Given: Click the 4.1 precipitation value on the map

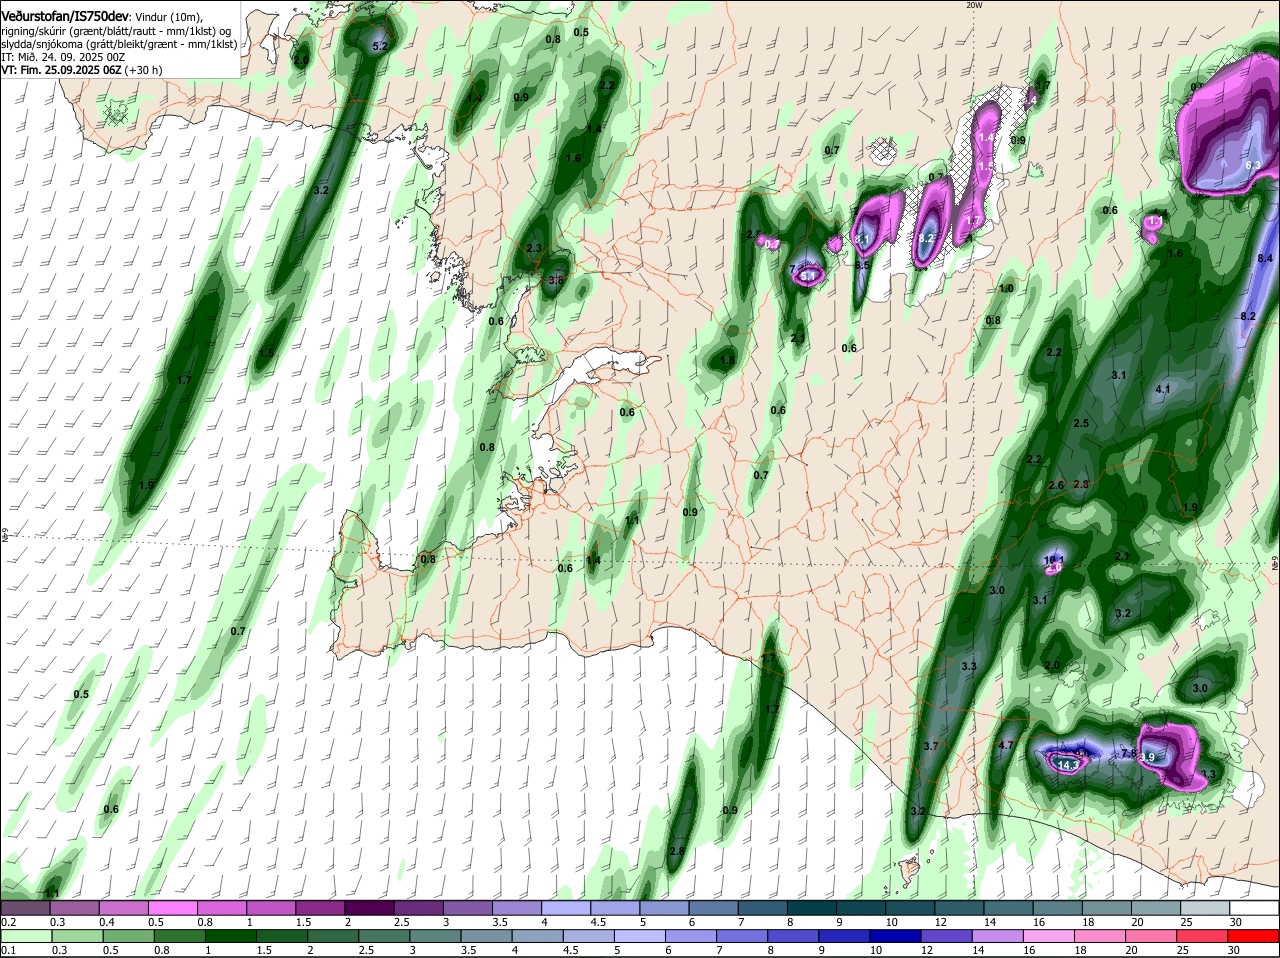Looking at the screenshot, I should (1163, 388).
